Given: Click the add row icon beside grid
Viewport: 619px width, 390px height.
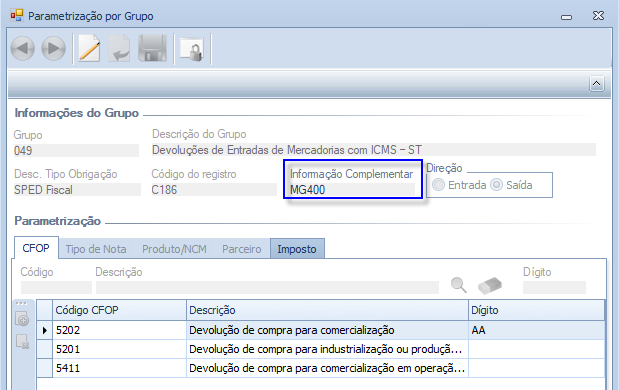Looking at the screenshot, I should click(22, 319).
